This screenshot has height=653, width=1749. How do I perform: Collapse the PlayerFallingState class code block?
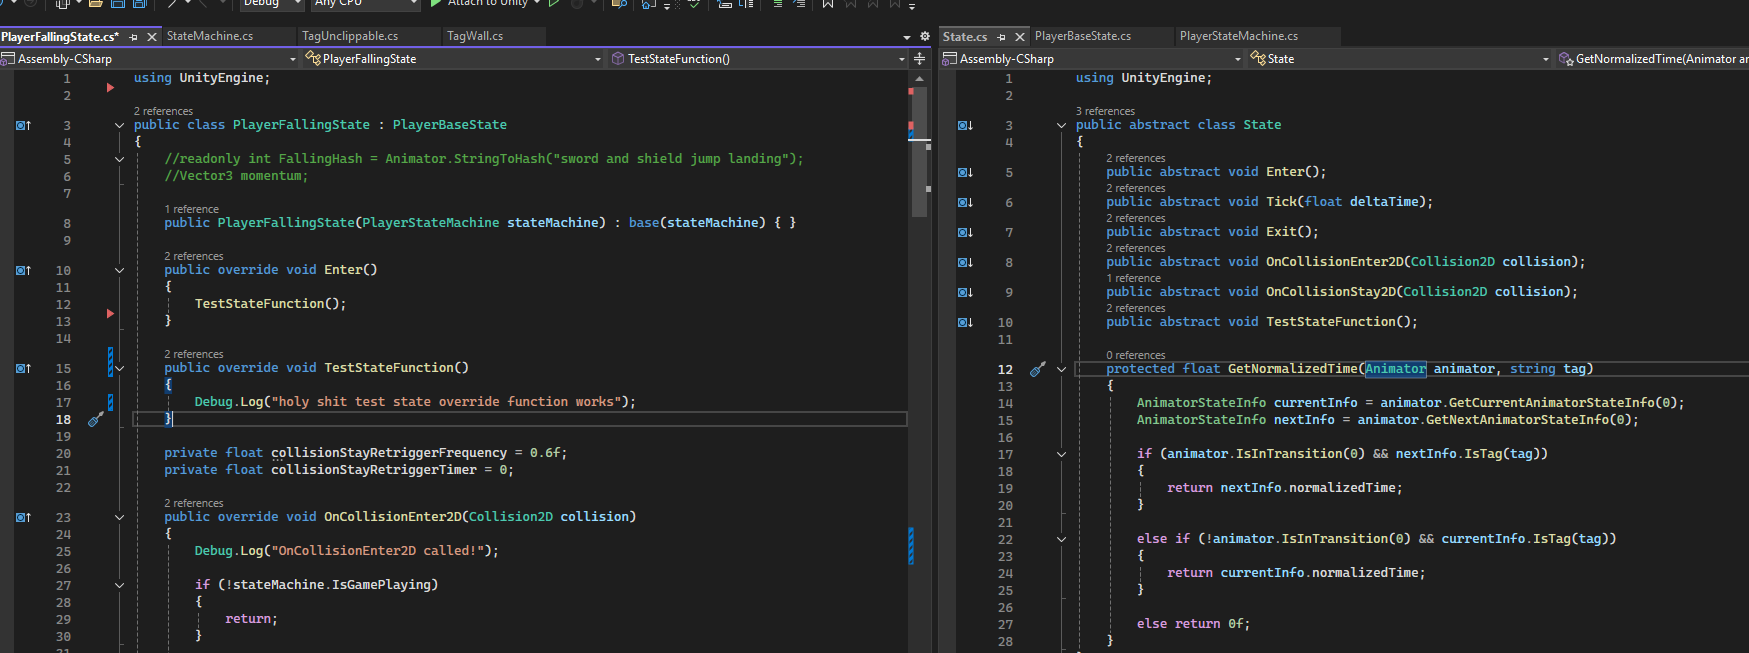coord(119,125)
